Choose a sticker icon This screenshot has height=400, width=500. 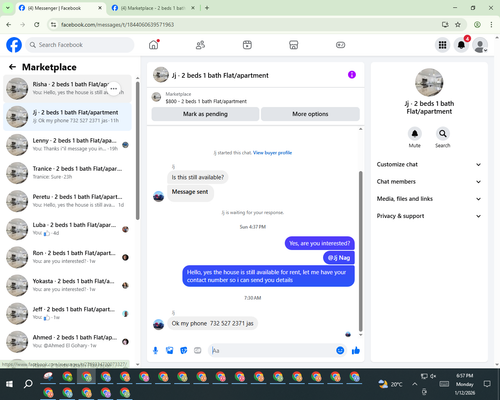point(184,350)
